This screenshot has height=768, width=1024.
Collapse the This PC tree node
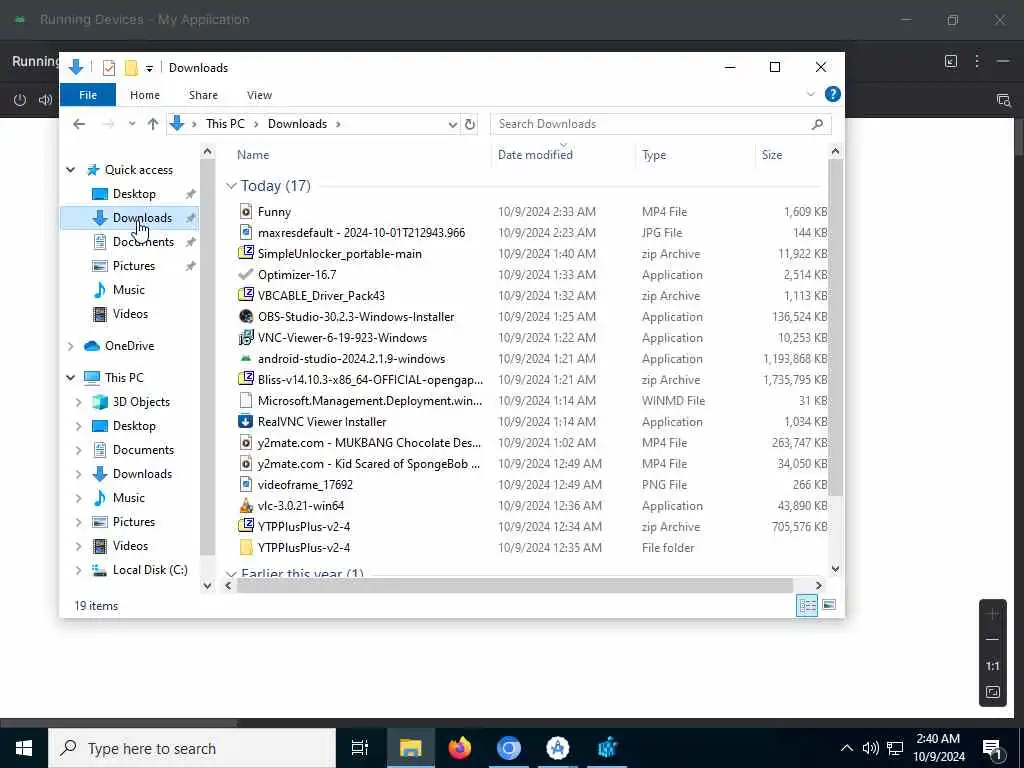tap(71, 377)
